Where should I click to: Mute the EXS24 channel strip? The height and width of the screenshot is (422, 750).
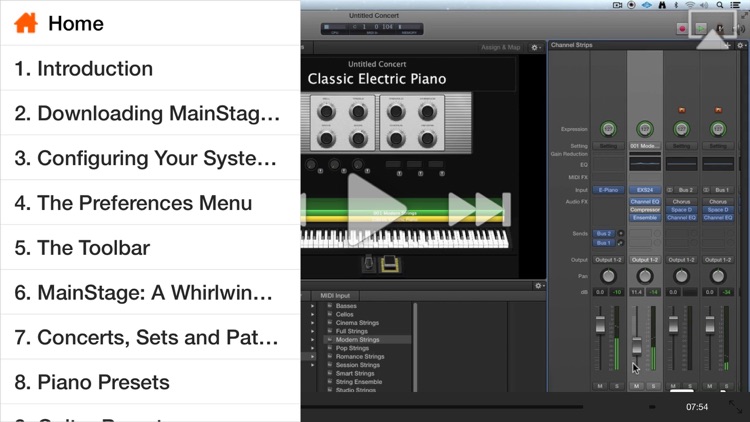636,386
